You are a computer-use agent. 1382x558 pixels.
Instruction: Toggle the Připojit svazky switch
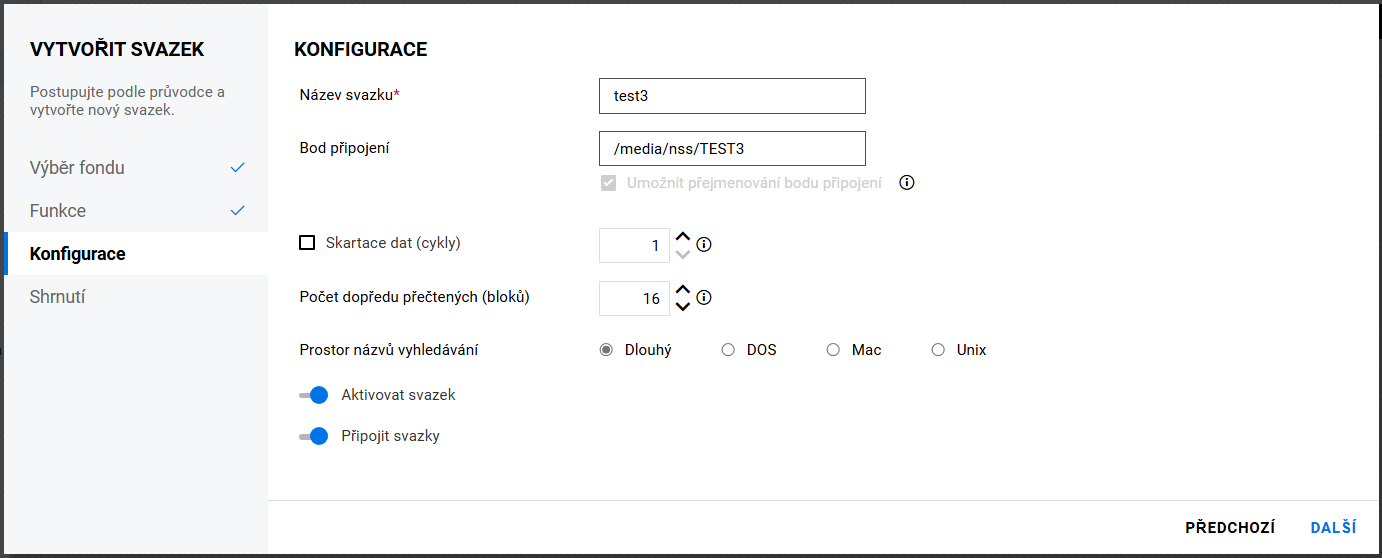coord(314,436)
